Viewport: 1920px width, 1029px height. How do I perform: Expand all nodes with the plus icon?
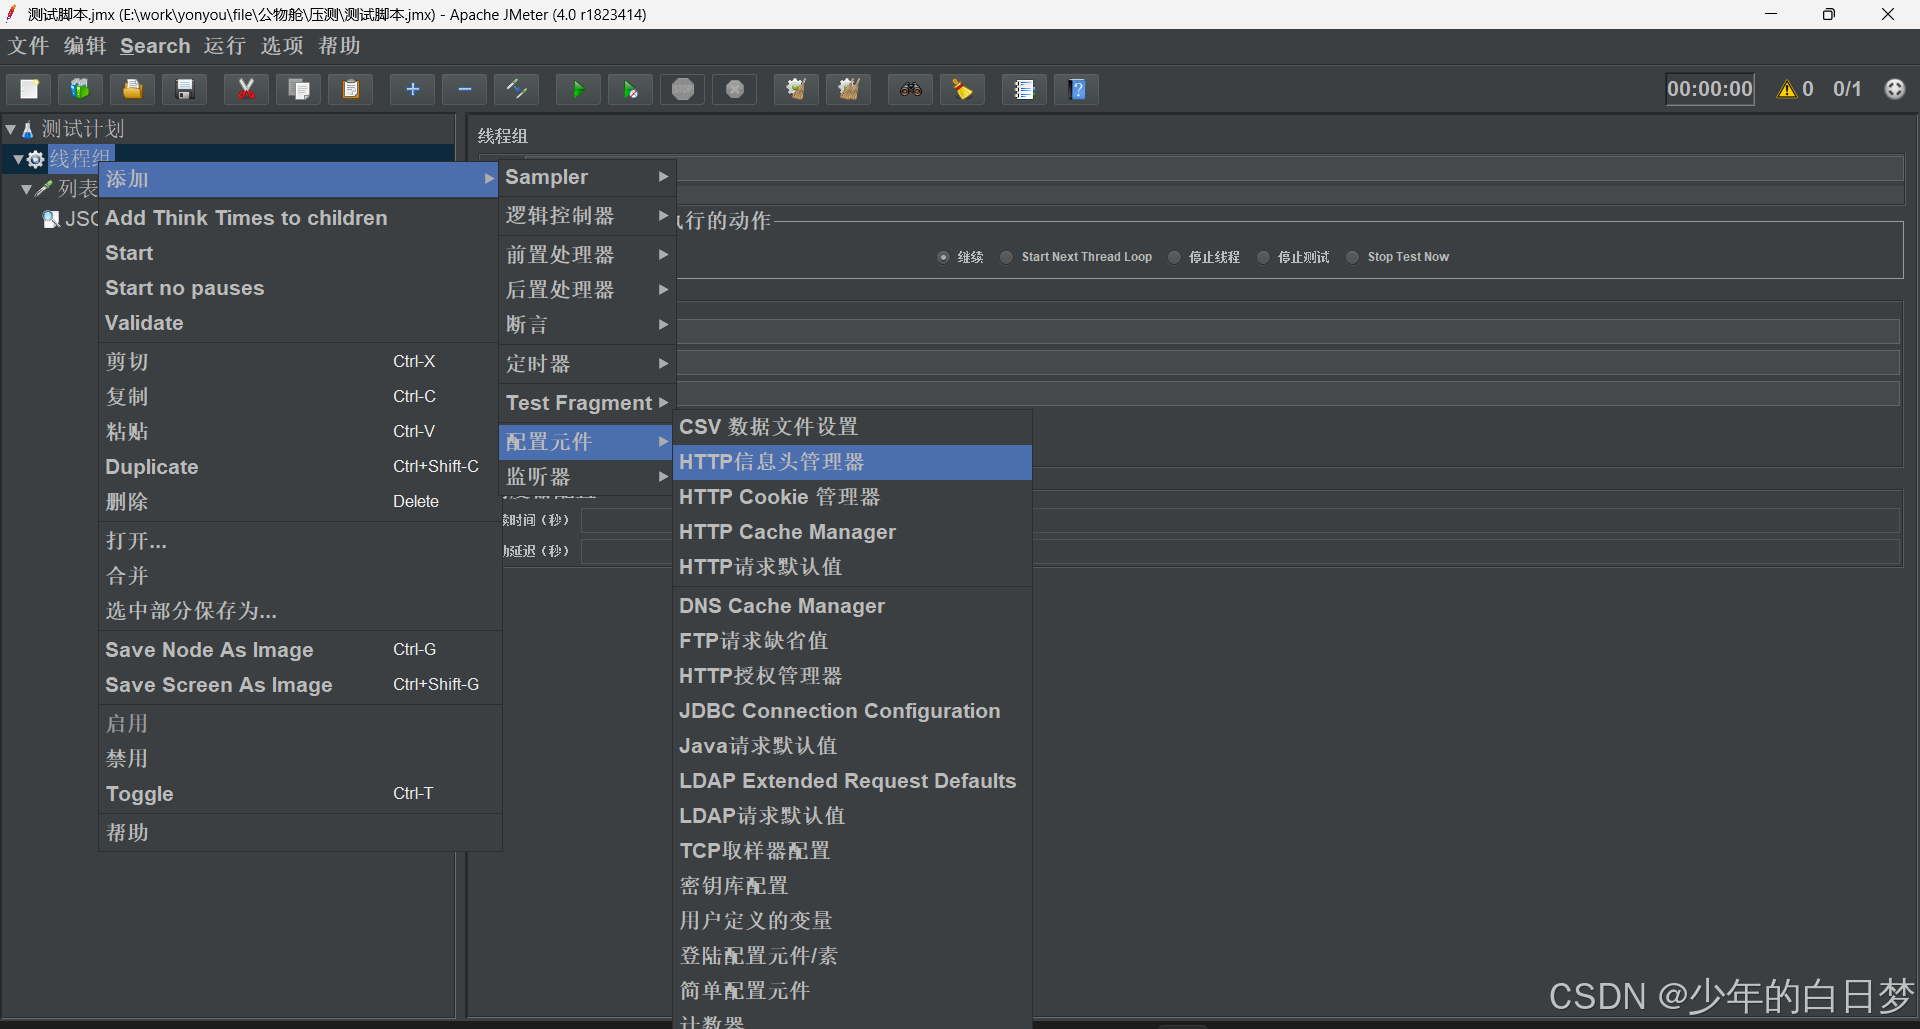pos(412,89)
